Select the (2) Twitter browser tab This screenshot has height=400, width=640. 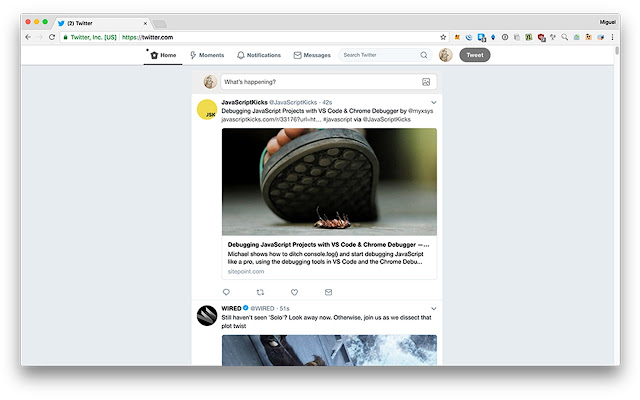pyautogui.click(x=100, y=23)
